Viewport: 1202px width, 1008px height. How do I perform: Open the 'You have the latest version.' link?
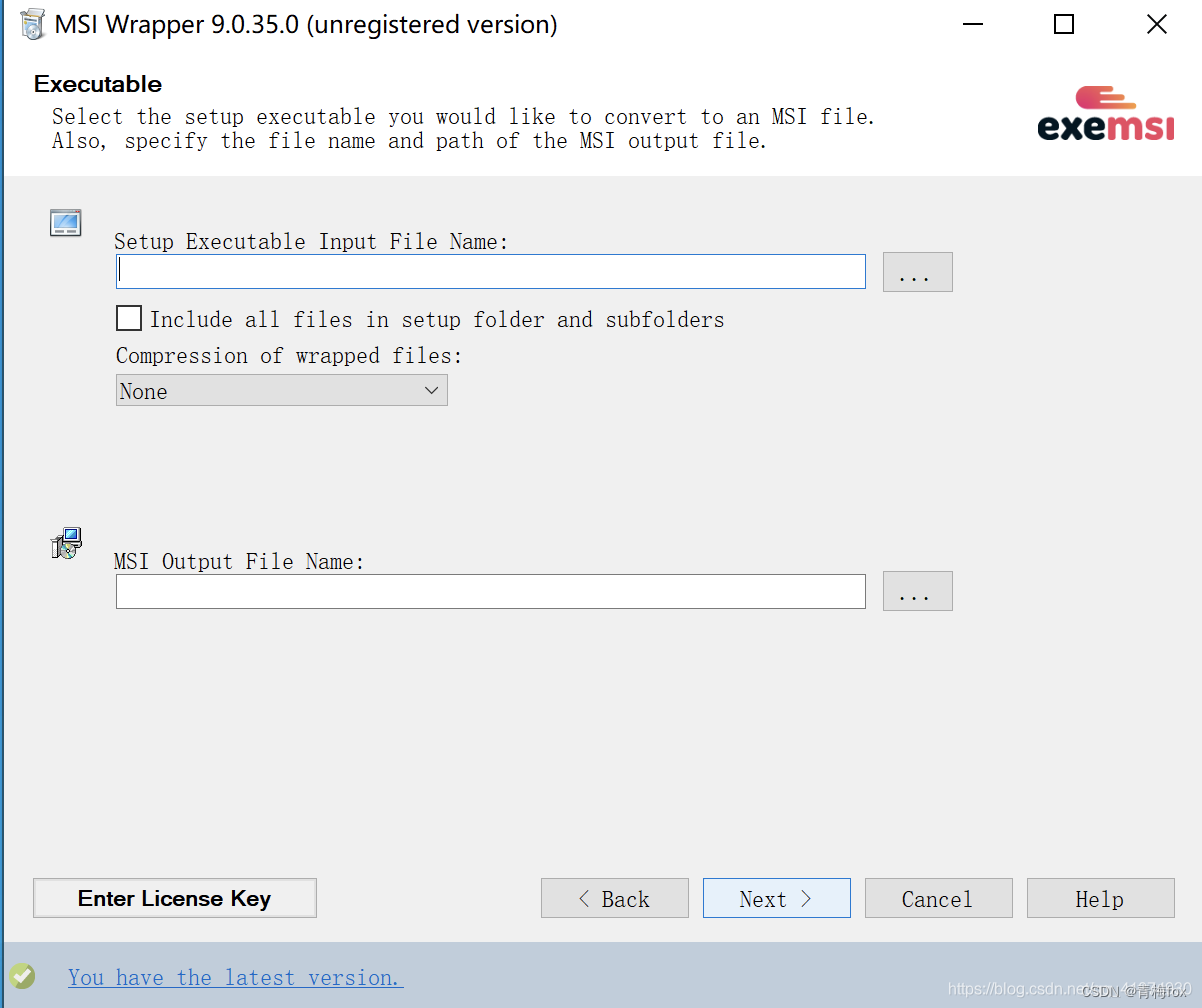click(x=236, y=978)
